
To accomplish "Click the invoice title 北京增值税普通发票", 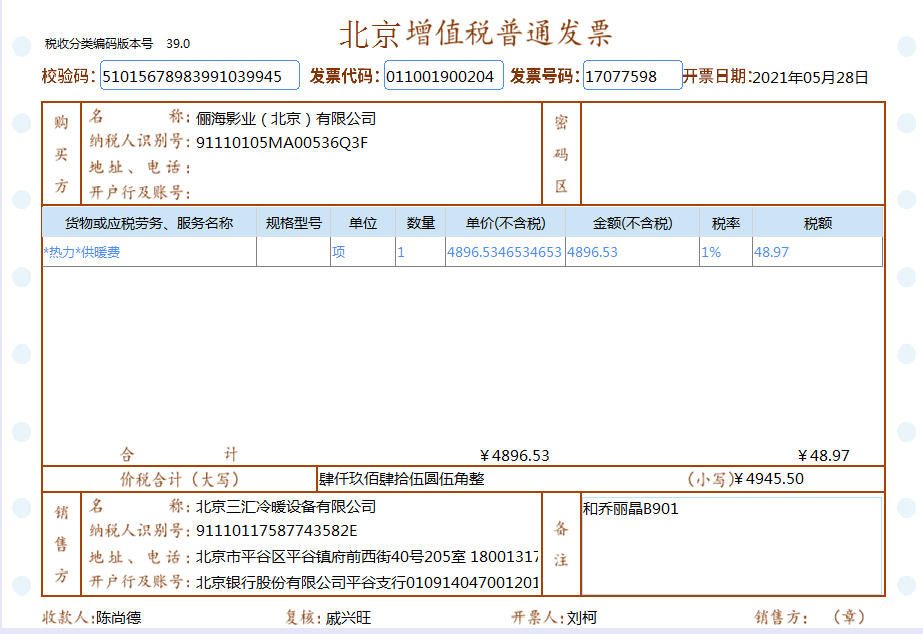I will (476, 33).
